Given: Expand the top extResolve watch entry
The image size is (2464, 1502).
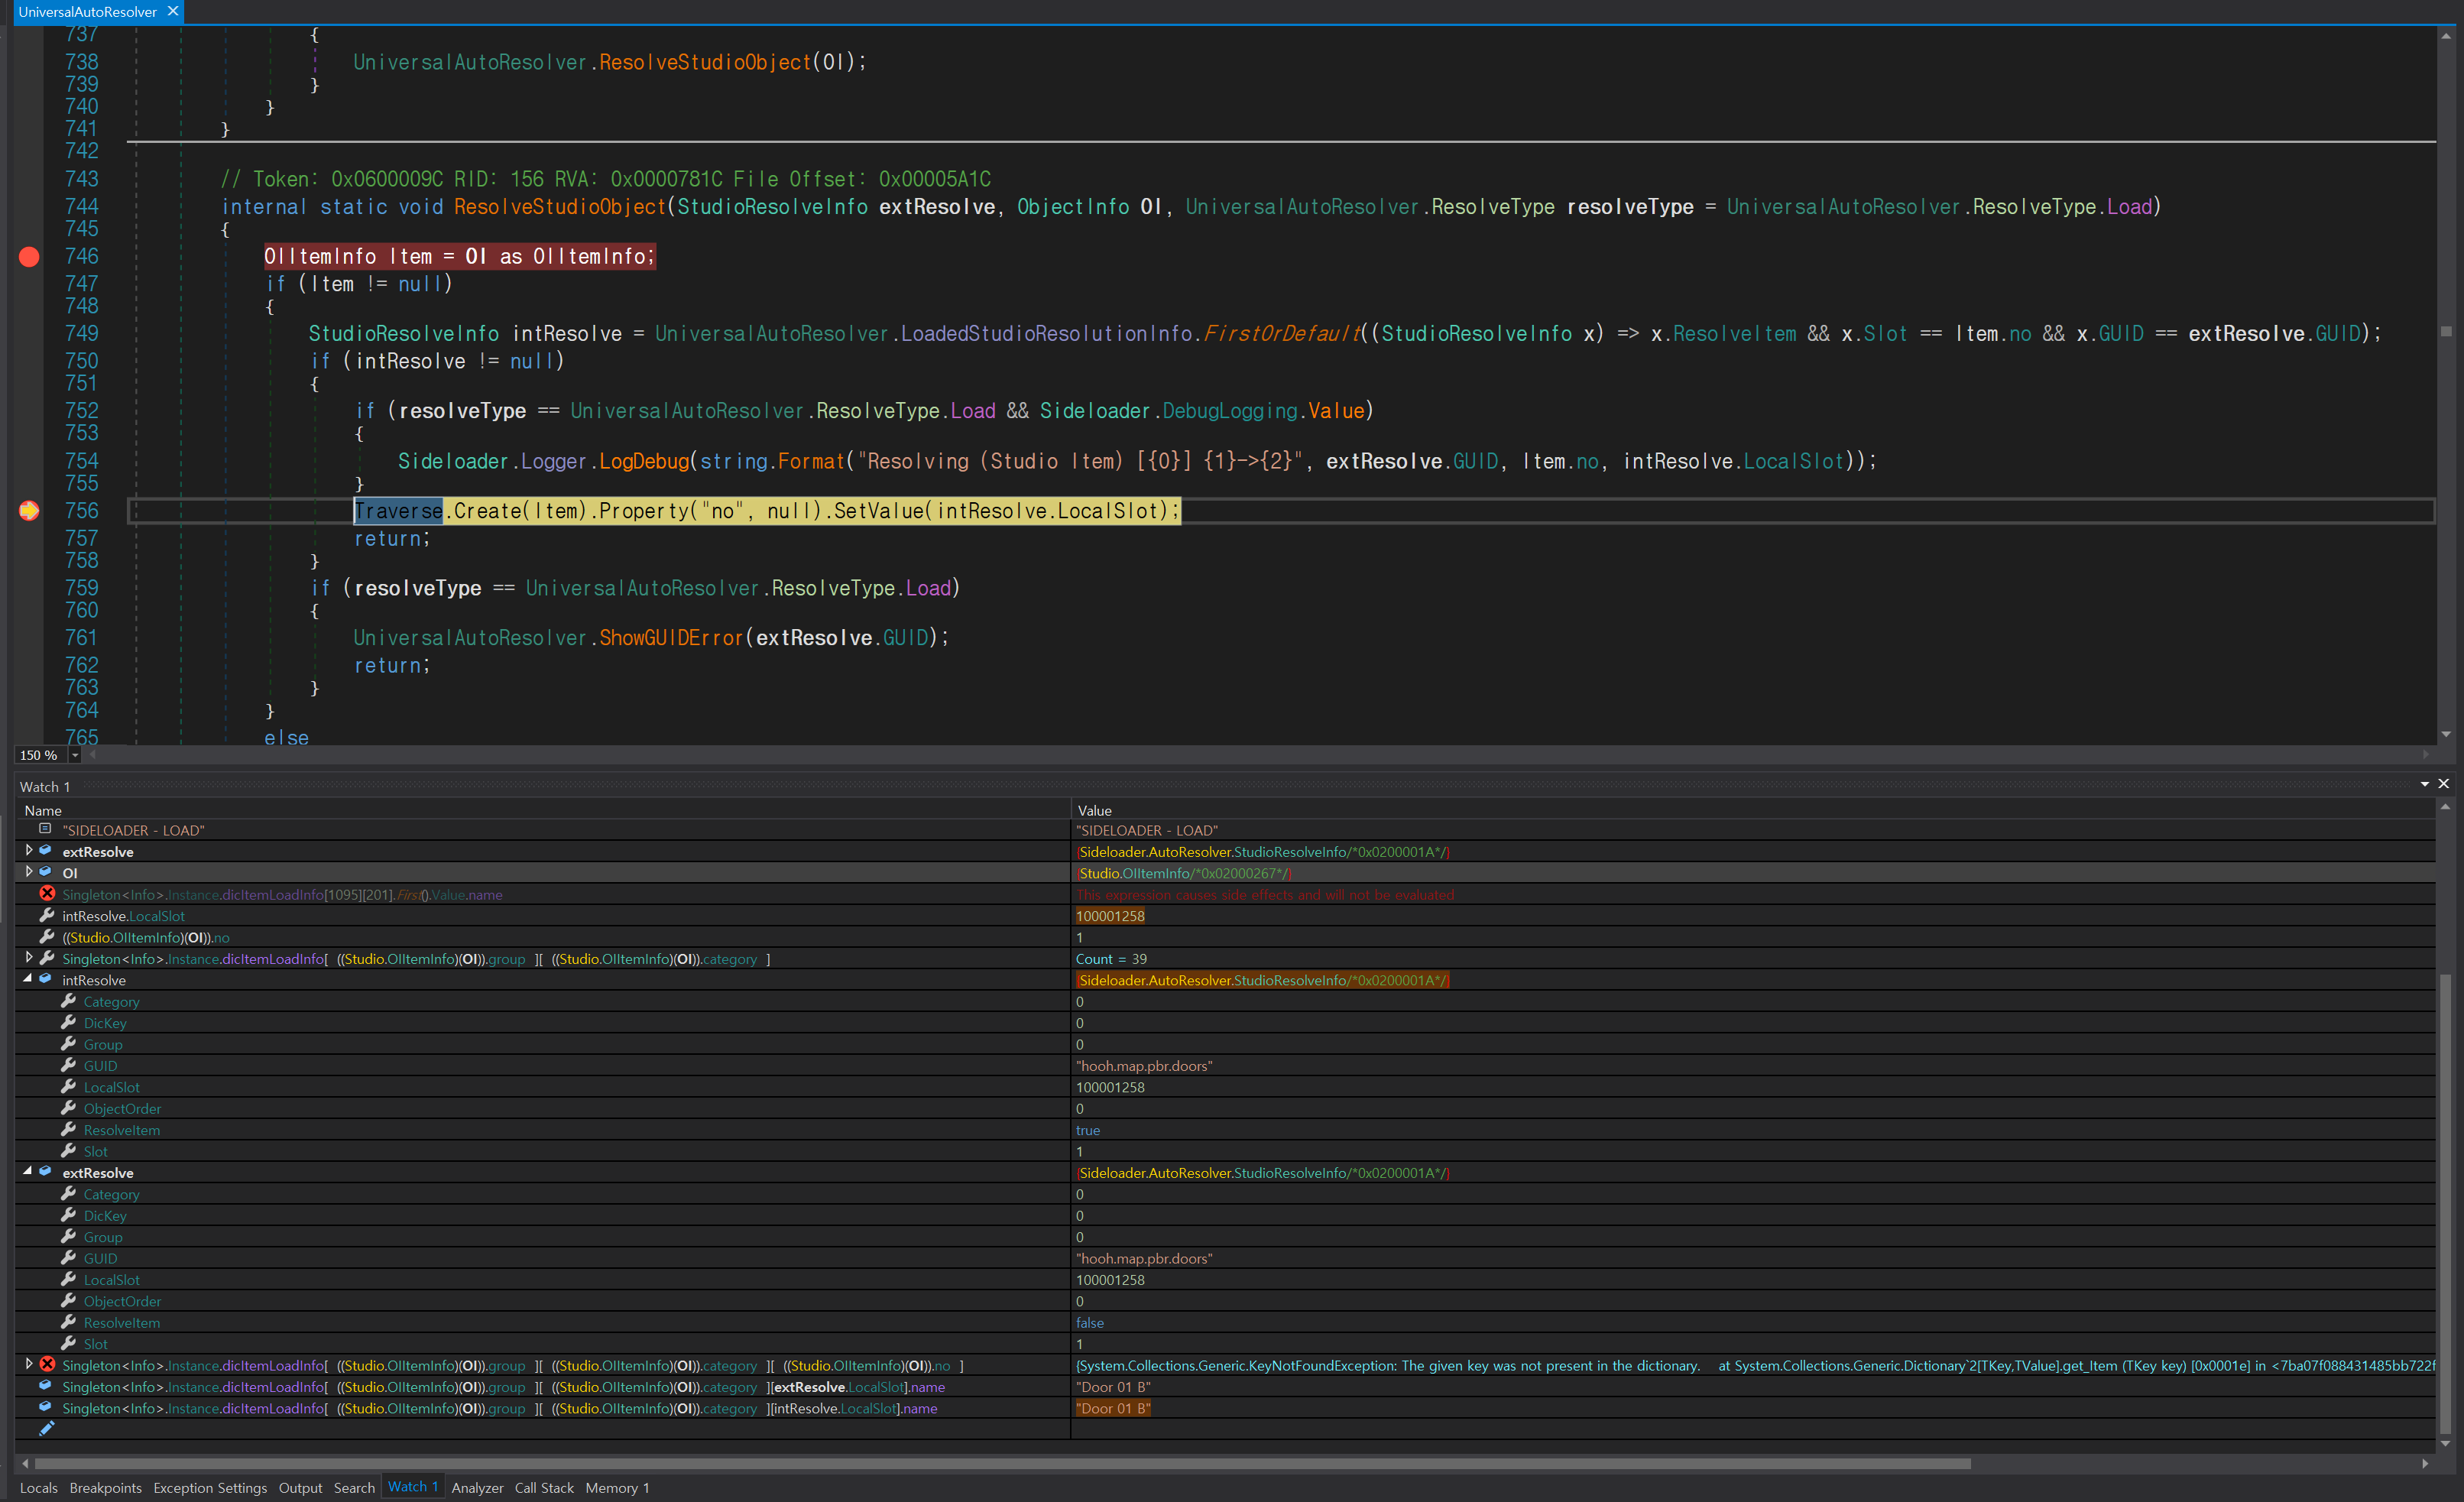Looking at the screenshot, I should tap(29, 851).
